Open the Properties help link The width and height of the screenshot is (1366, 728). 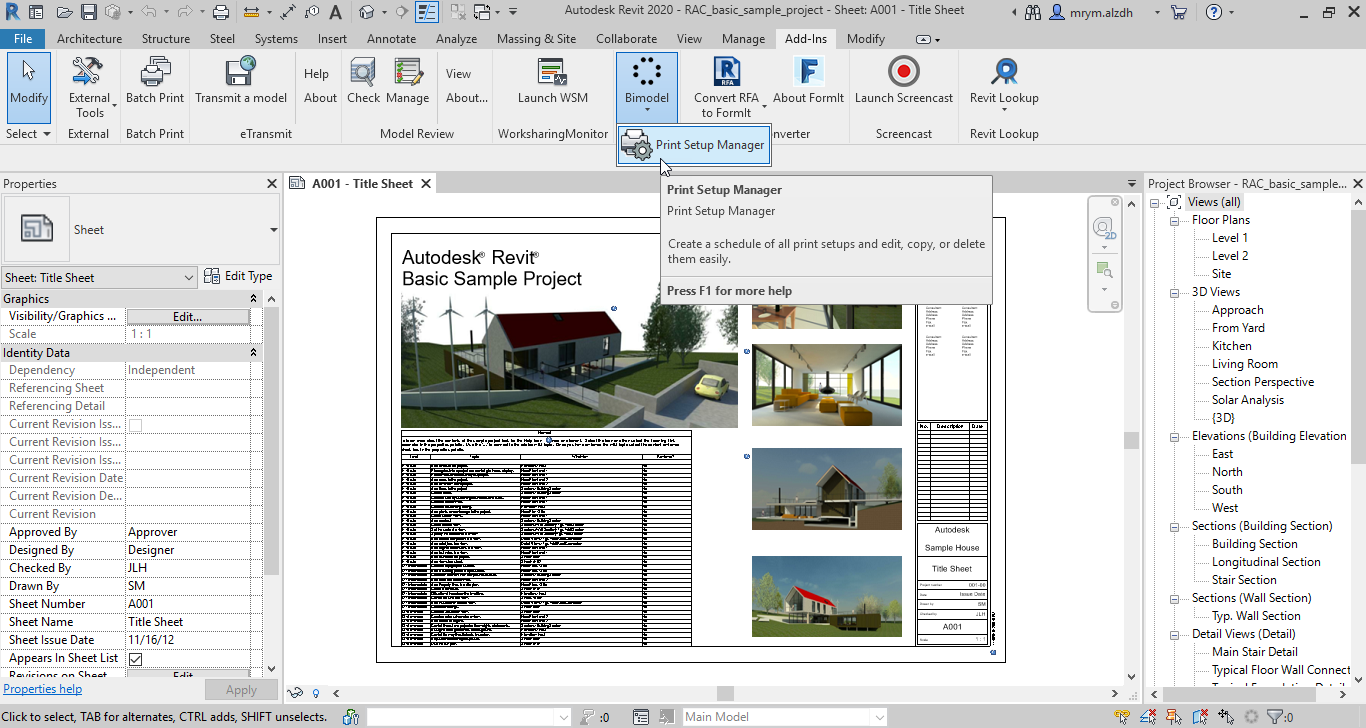43,688
